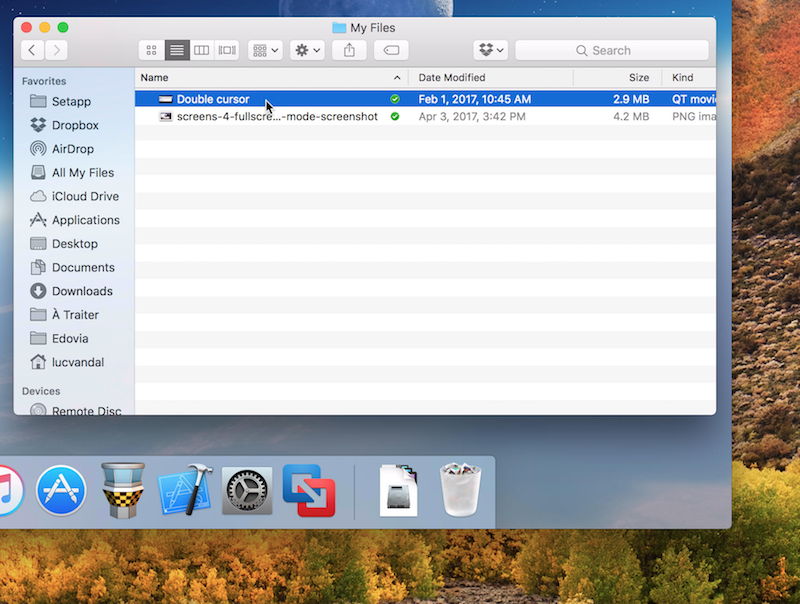This screenshot has height=604, width=800.
Task: Open Edovia folder in the sidebar
Action: [x=70, y=338]
